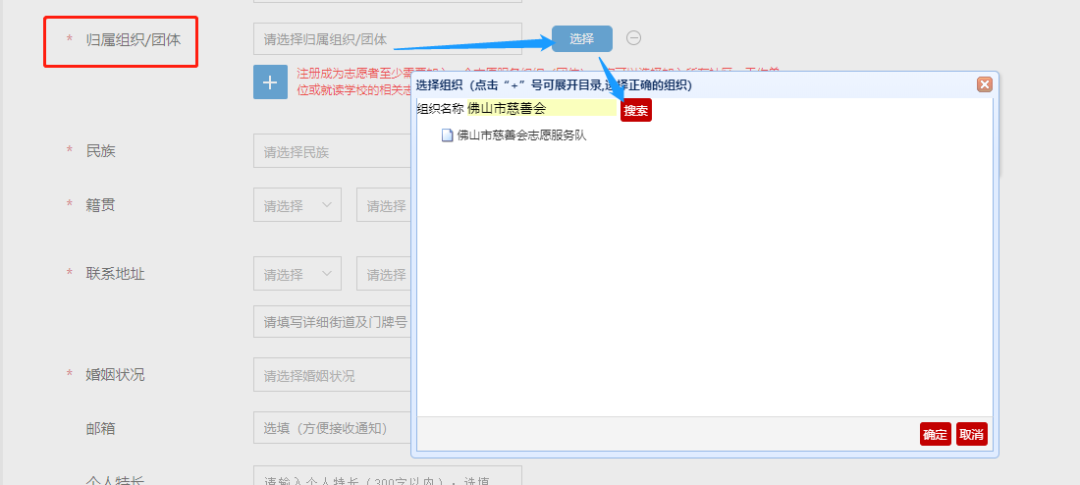Image resolution: width=1080 pixels, height=485 pixels.
Task: Click the 婚姻状况 label text
Action: pos(115,375)
